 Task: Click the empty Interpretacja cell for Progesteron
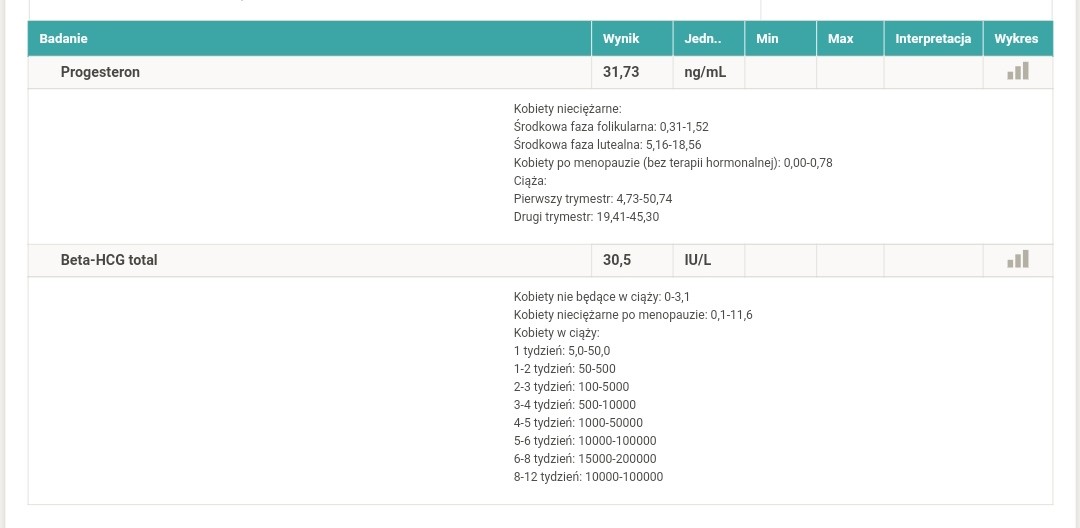pos(932,73)
